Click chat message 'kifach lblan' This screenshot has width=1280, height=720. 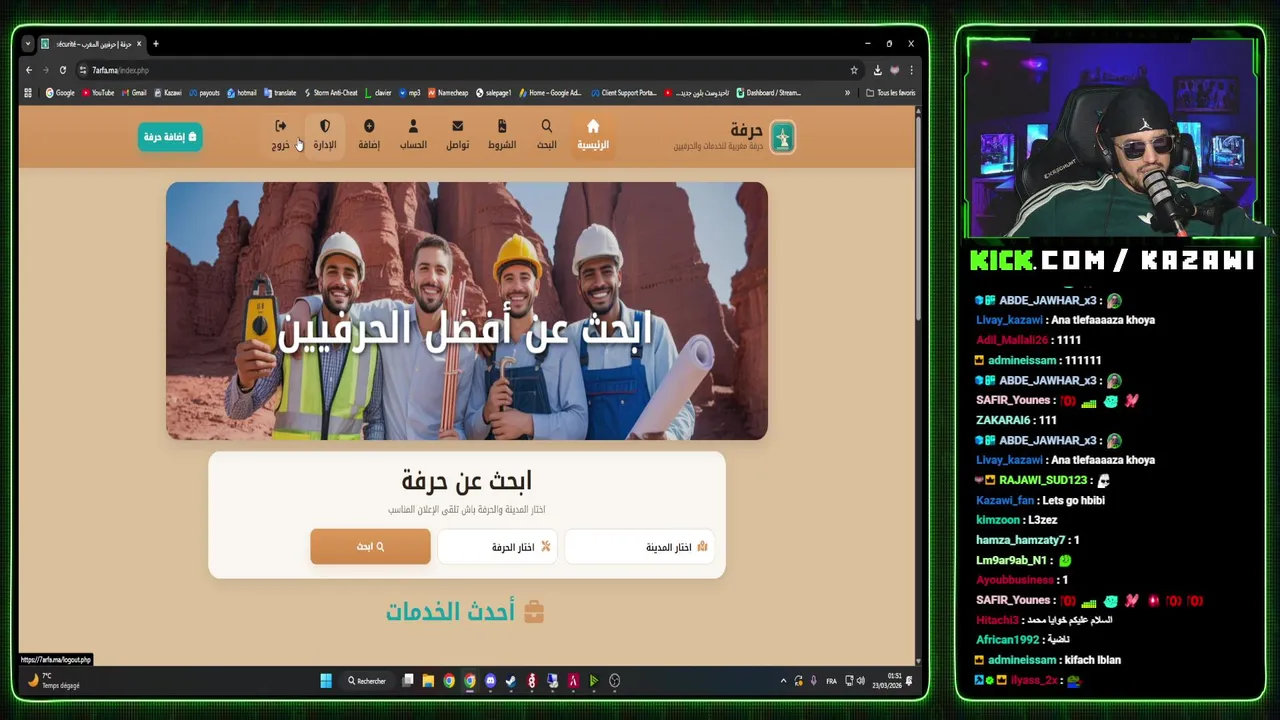[x=1093, y=660]
